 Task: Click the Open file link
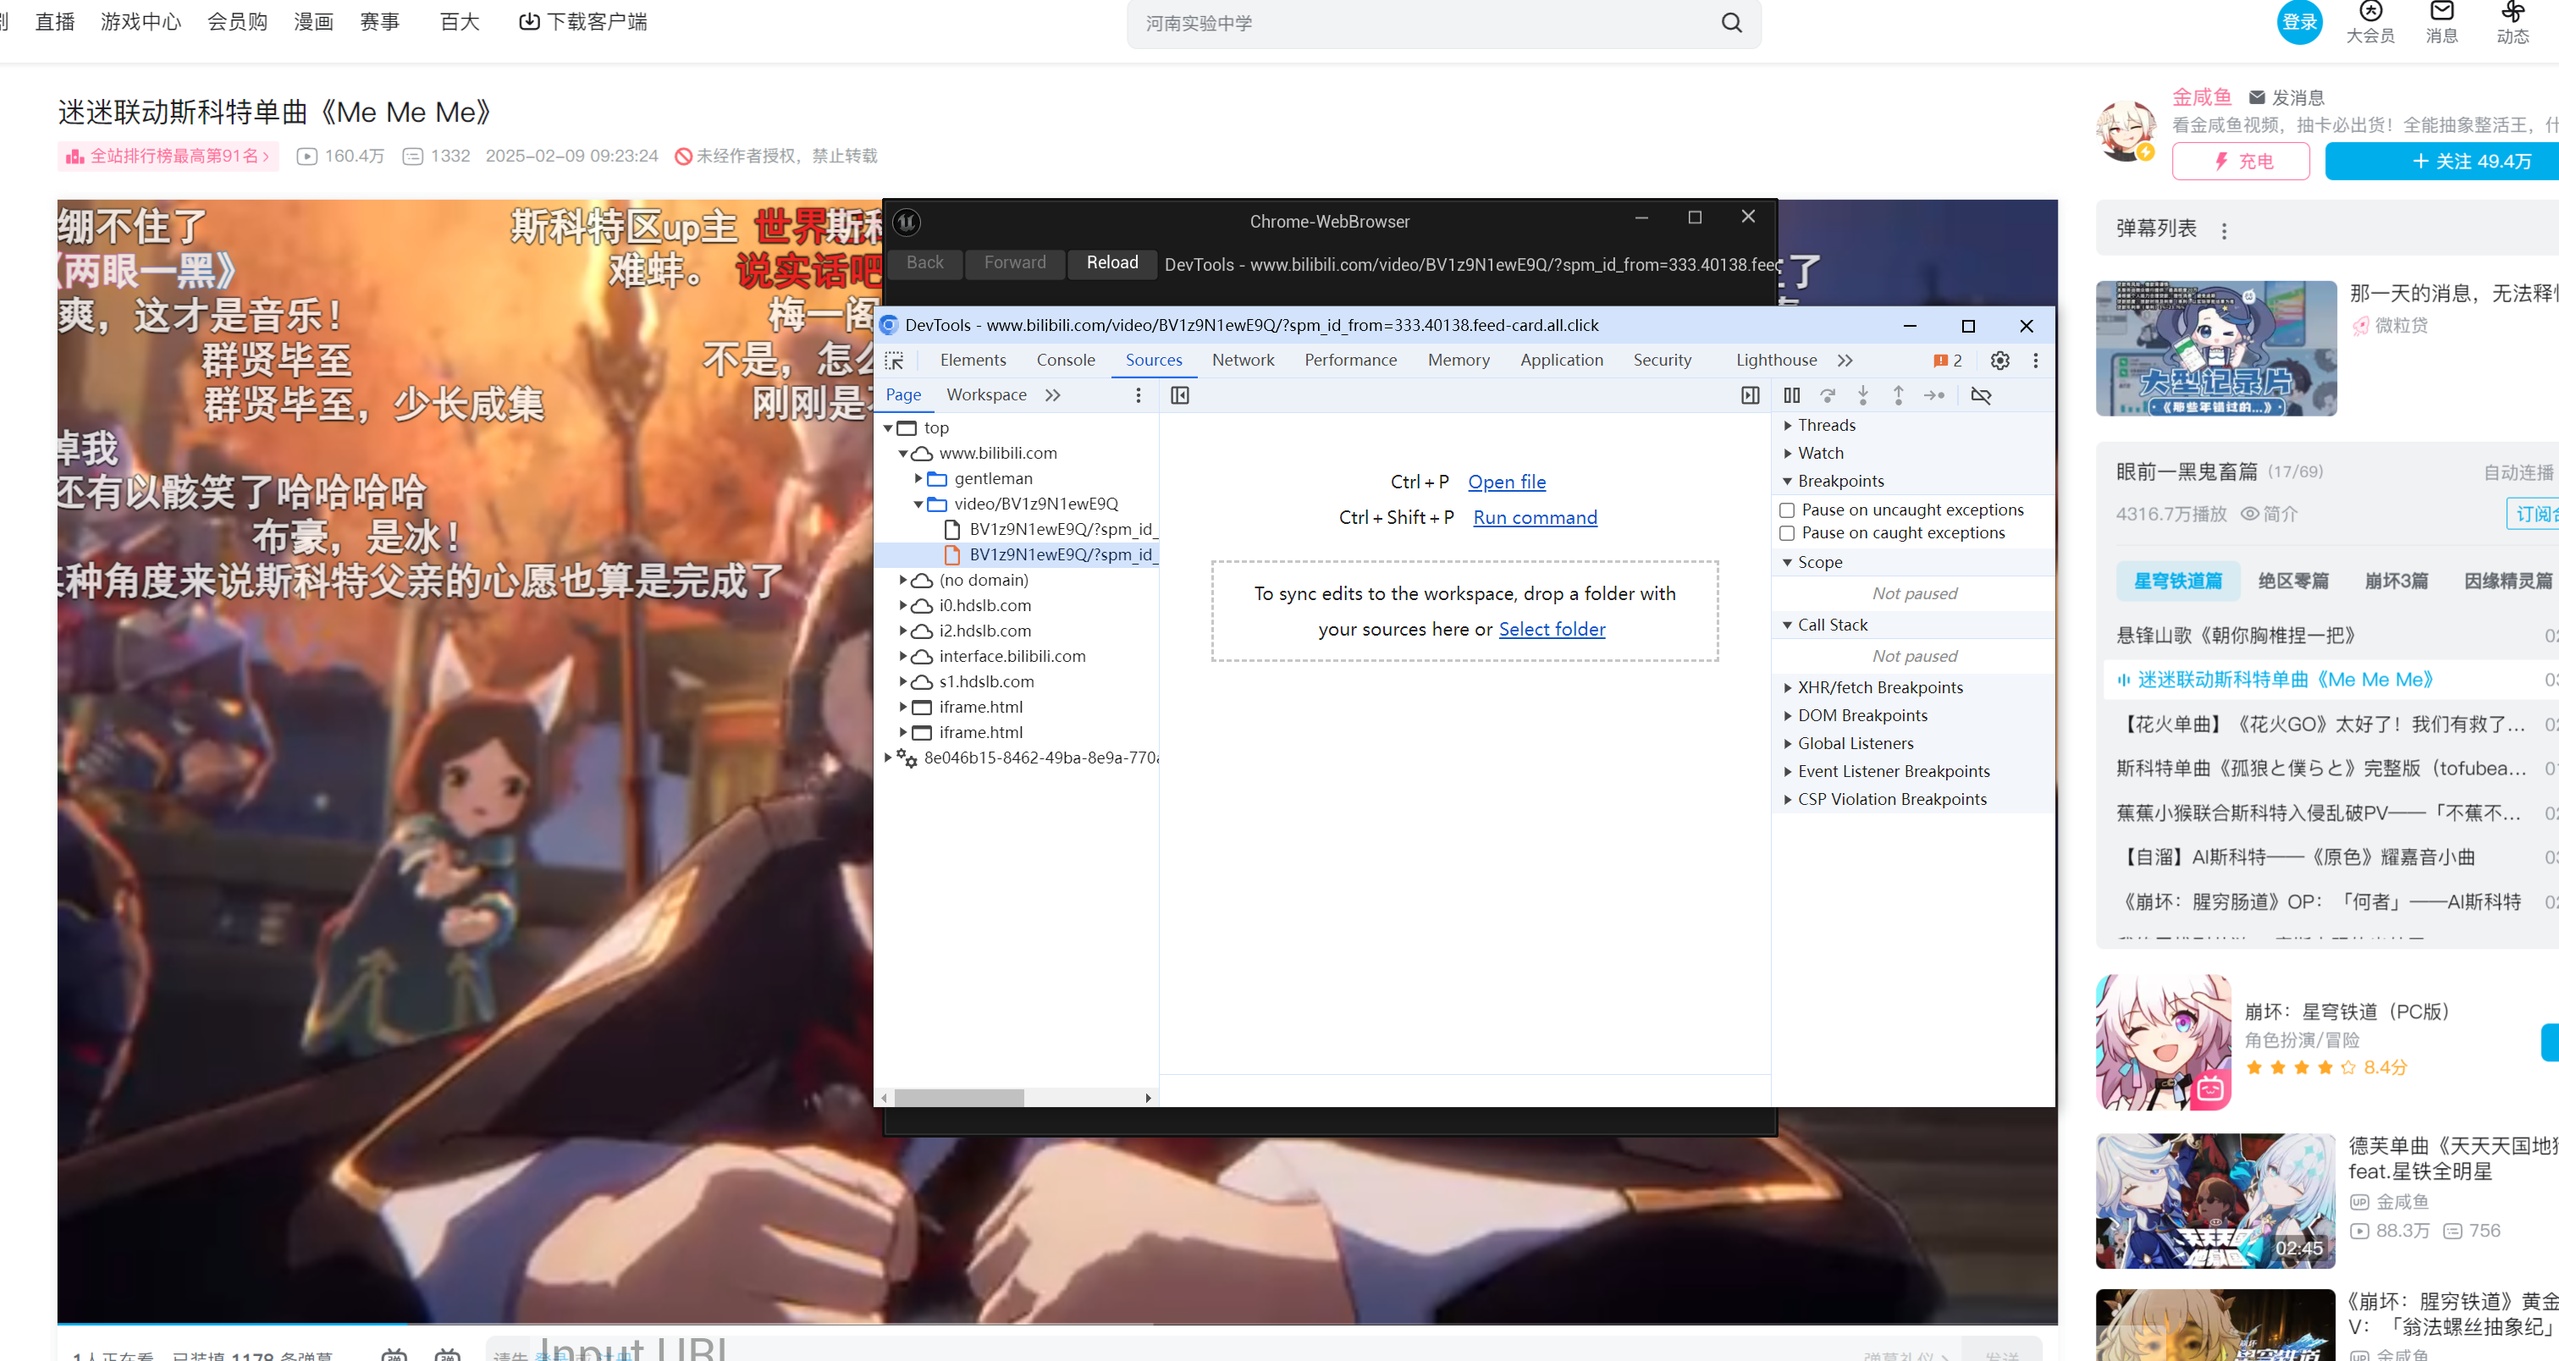click(1506, 482)
